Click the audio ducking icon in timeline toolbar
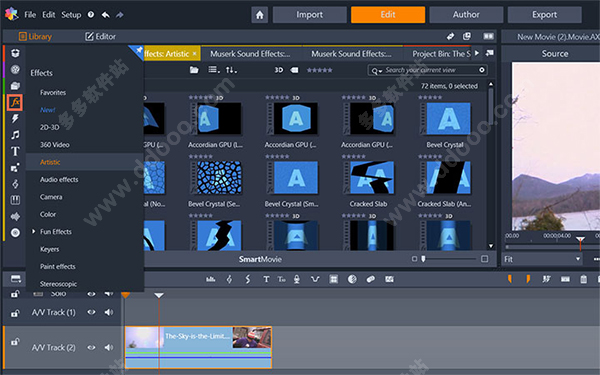 pos(315,279)
